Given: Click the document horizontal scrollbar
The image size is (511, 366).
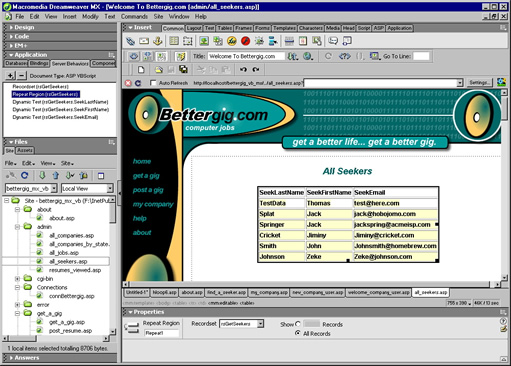Looking at the screenshot, I should (x=309, y=284).
